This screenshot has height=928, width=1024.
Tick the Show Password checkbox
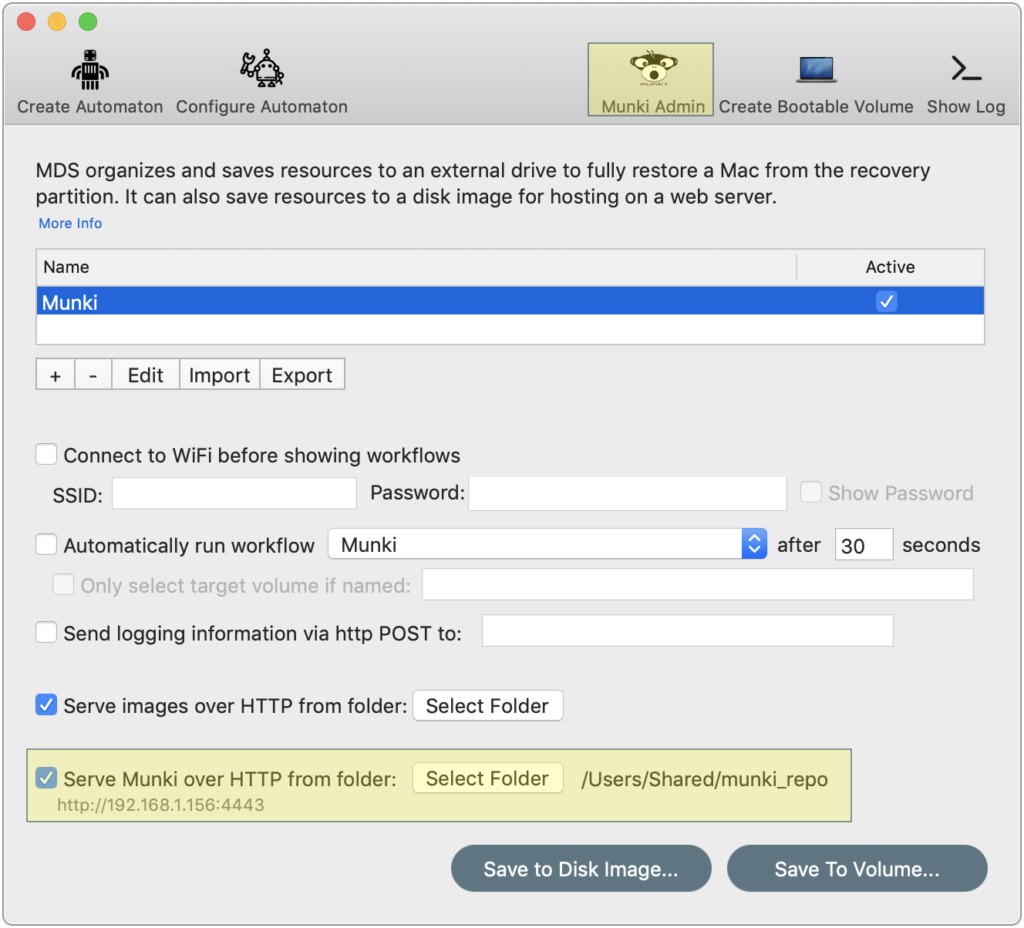(x=810, y=492)
